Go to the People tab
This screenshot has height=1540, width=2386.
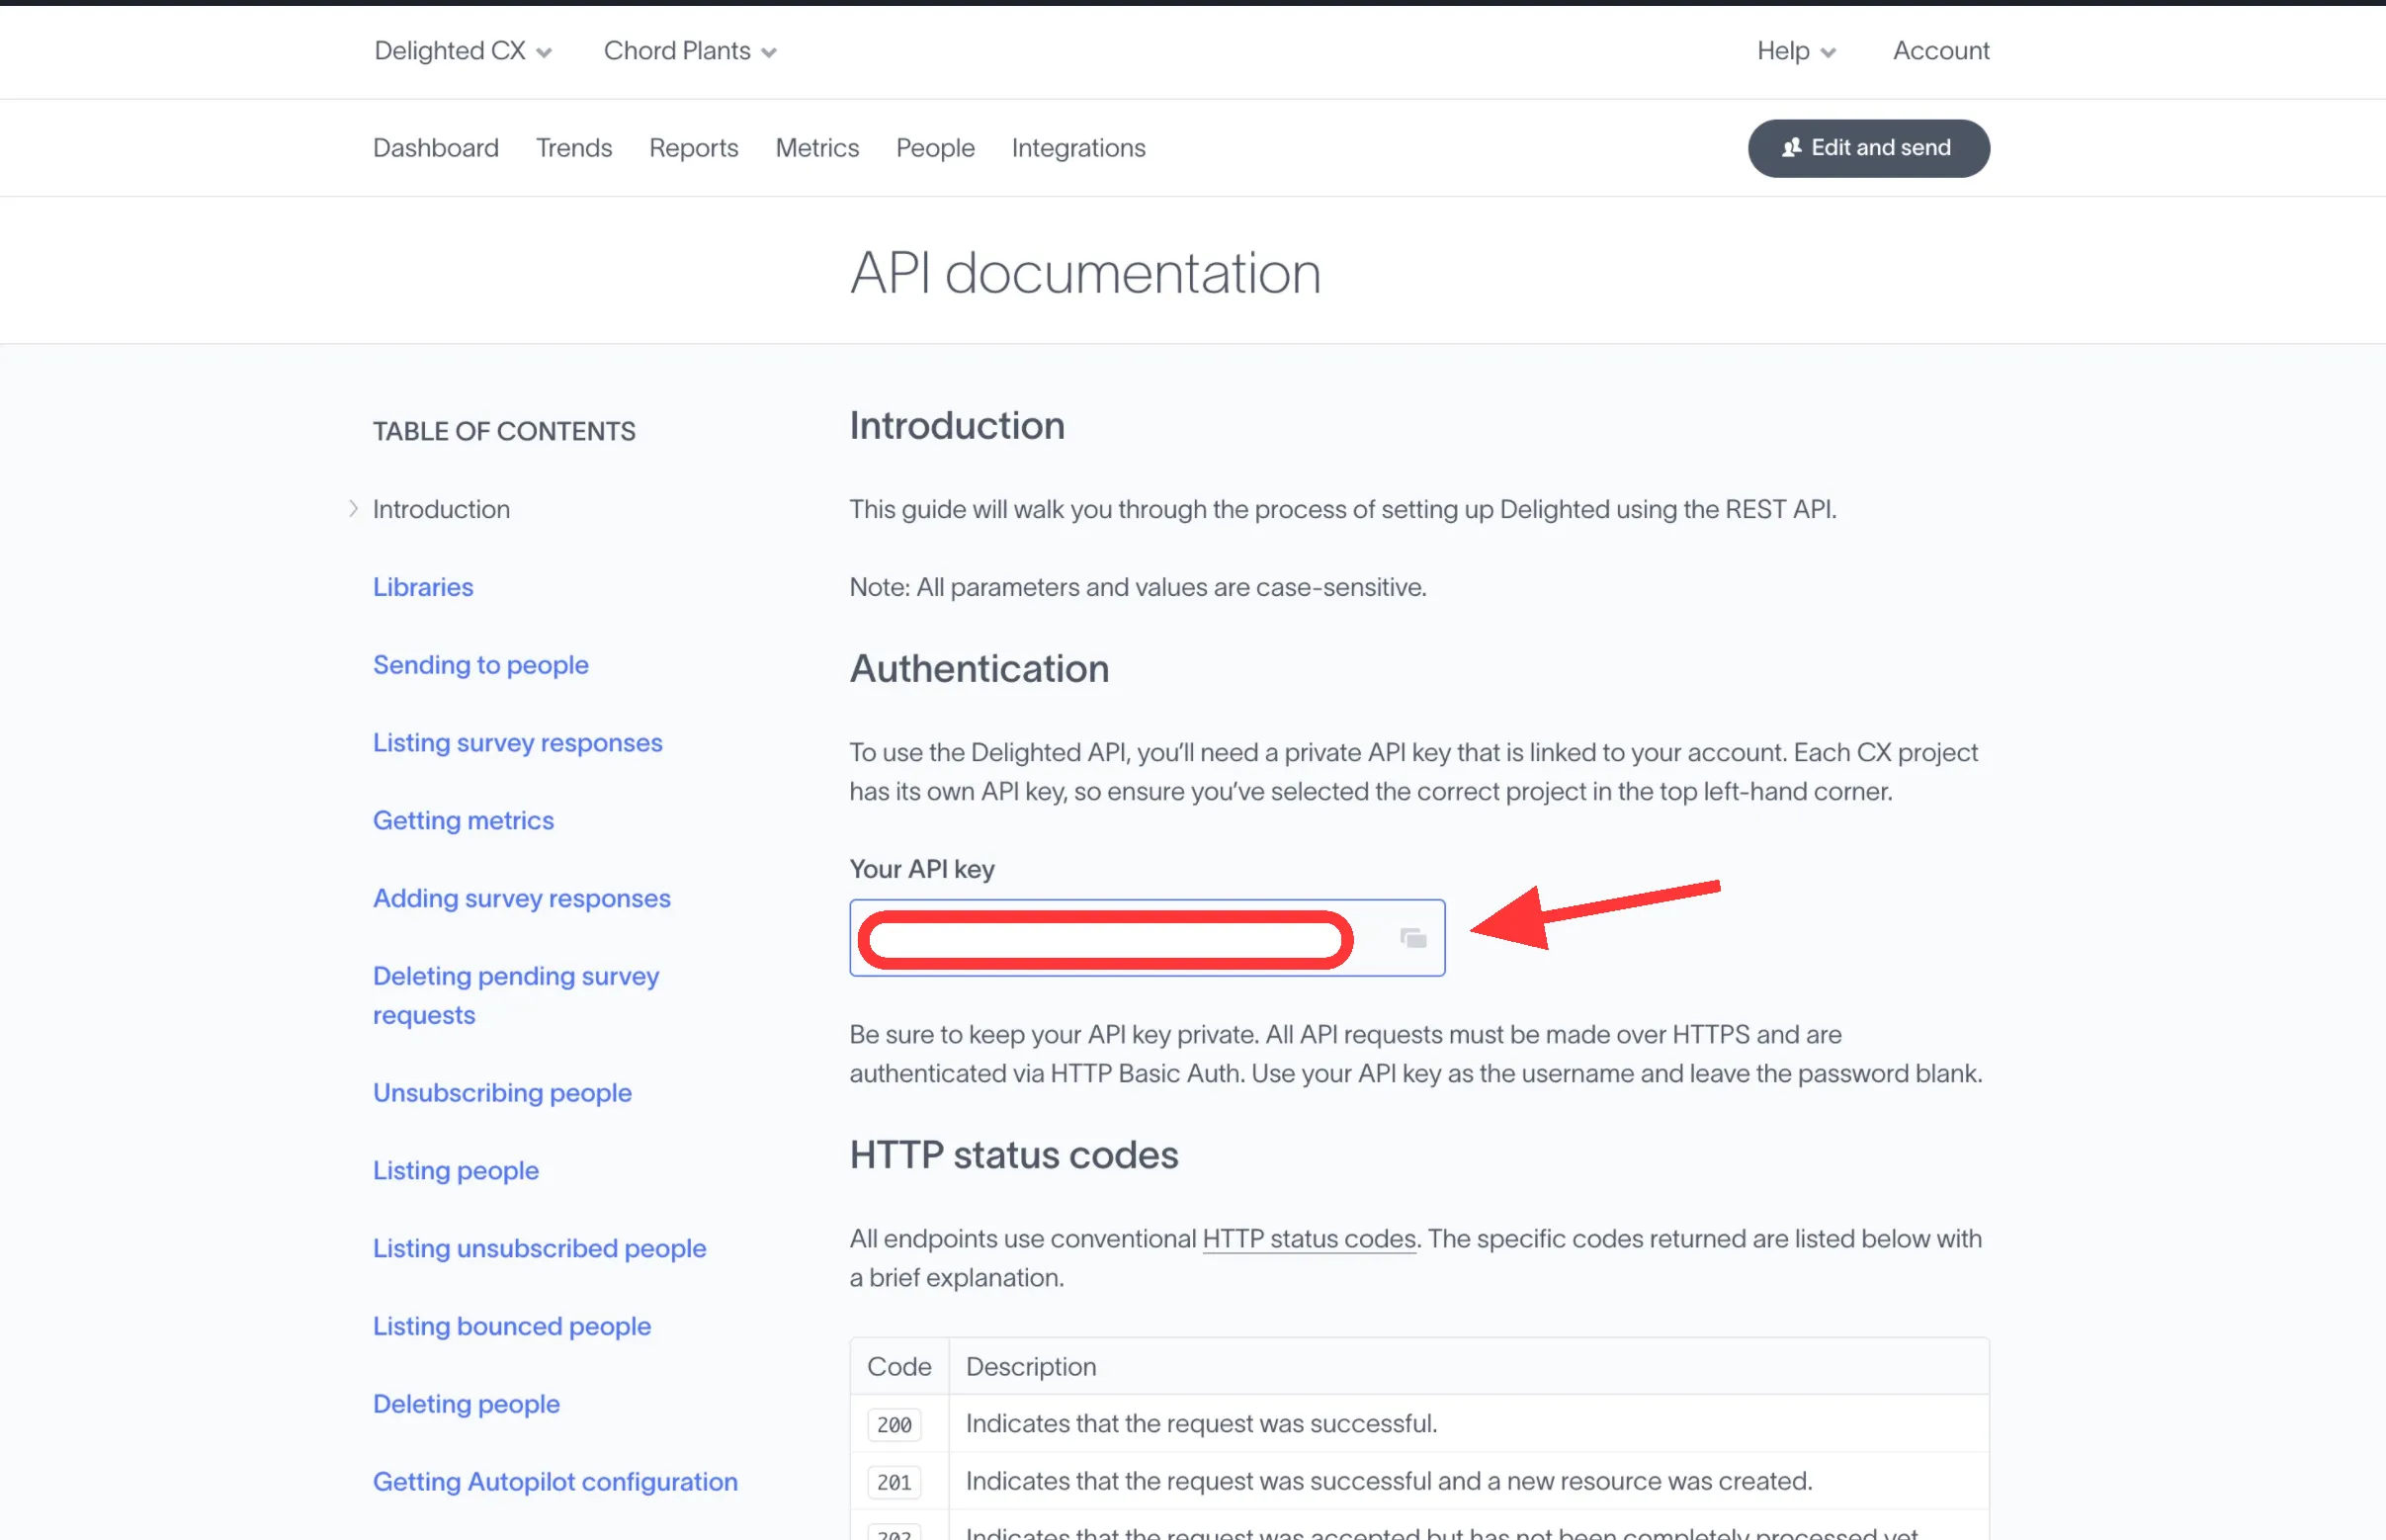click(x=935, y=148)
